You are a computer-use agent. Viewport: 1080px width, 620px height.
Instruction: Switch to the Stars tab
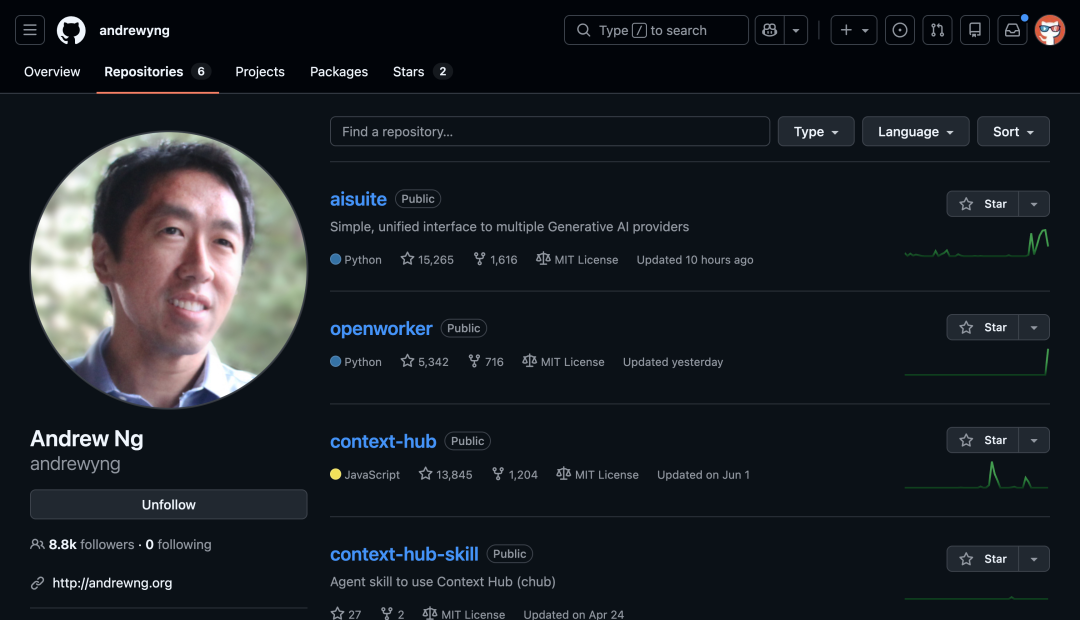pyautogui.click(x=422, y=72)
